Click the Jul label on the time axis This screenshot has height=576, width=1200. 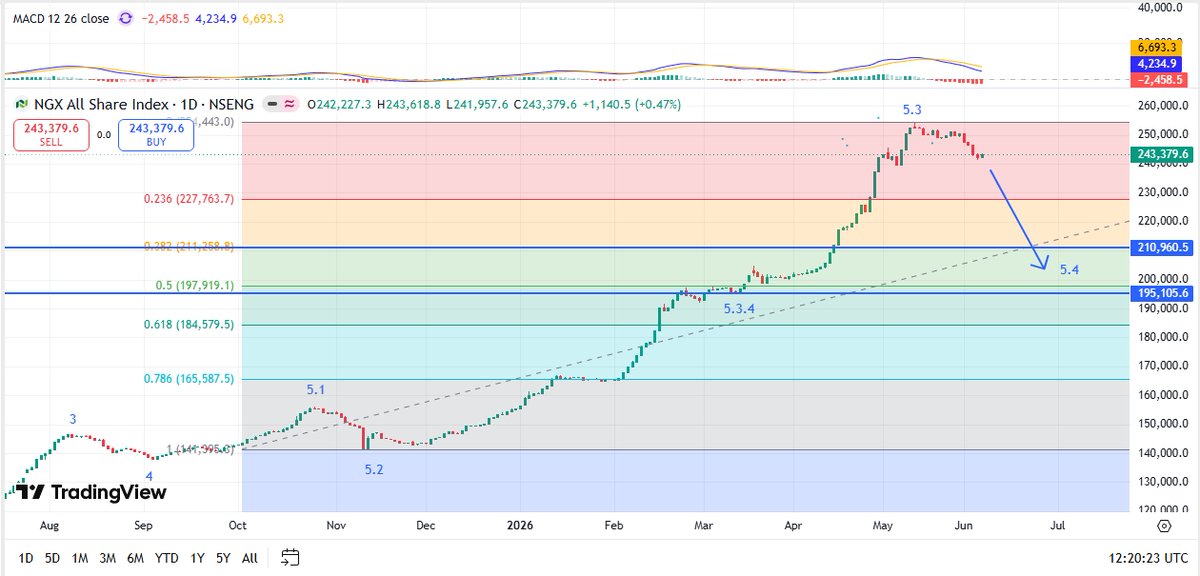1059,524
